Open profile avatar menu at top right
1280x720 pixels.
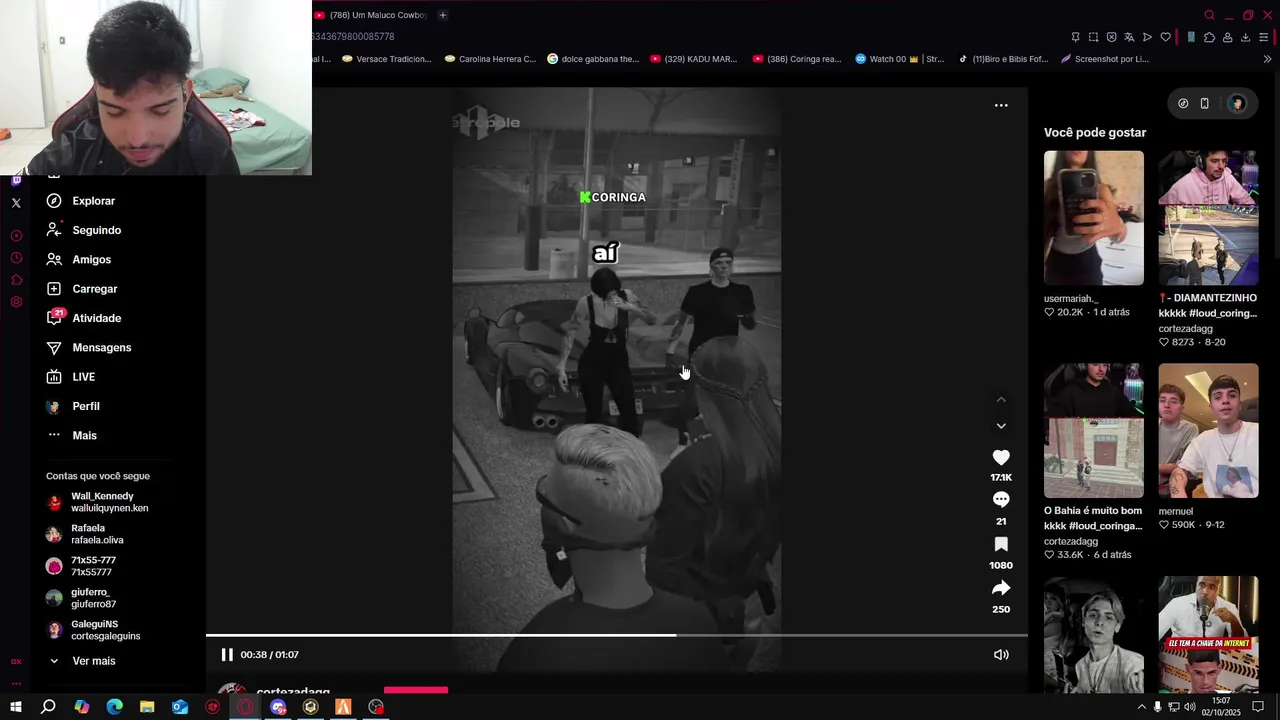pyautogui.click(x=1237, y=104)
